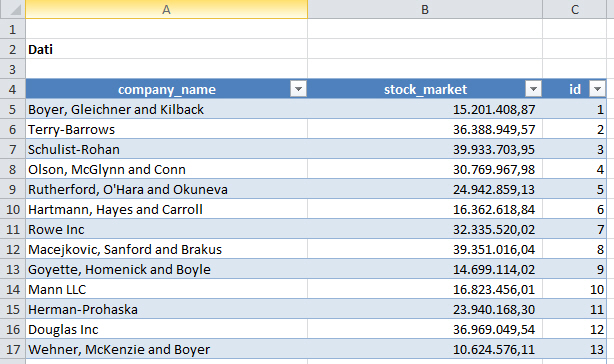
Task: Select value 23.940.168,30
Action: tap(425, 309)
